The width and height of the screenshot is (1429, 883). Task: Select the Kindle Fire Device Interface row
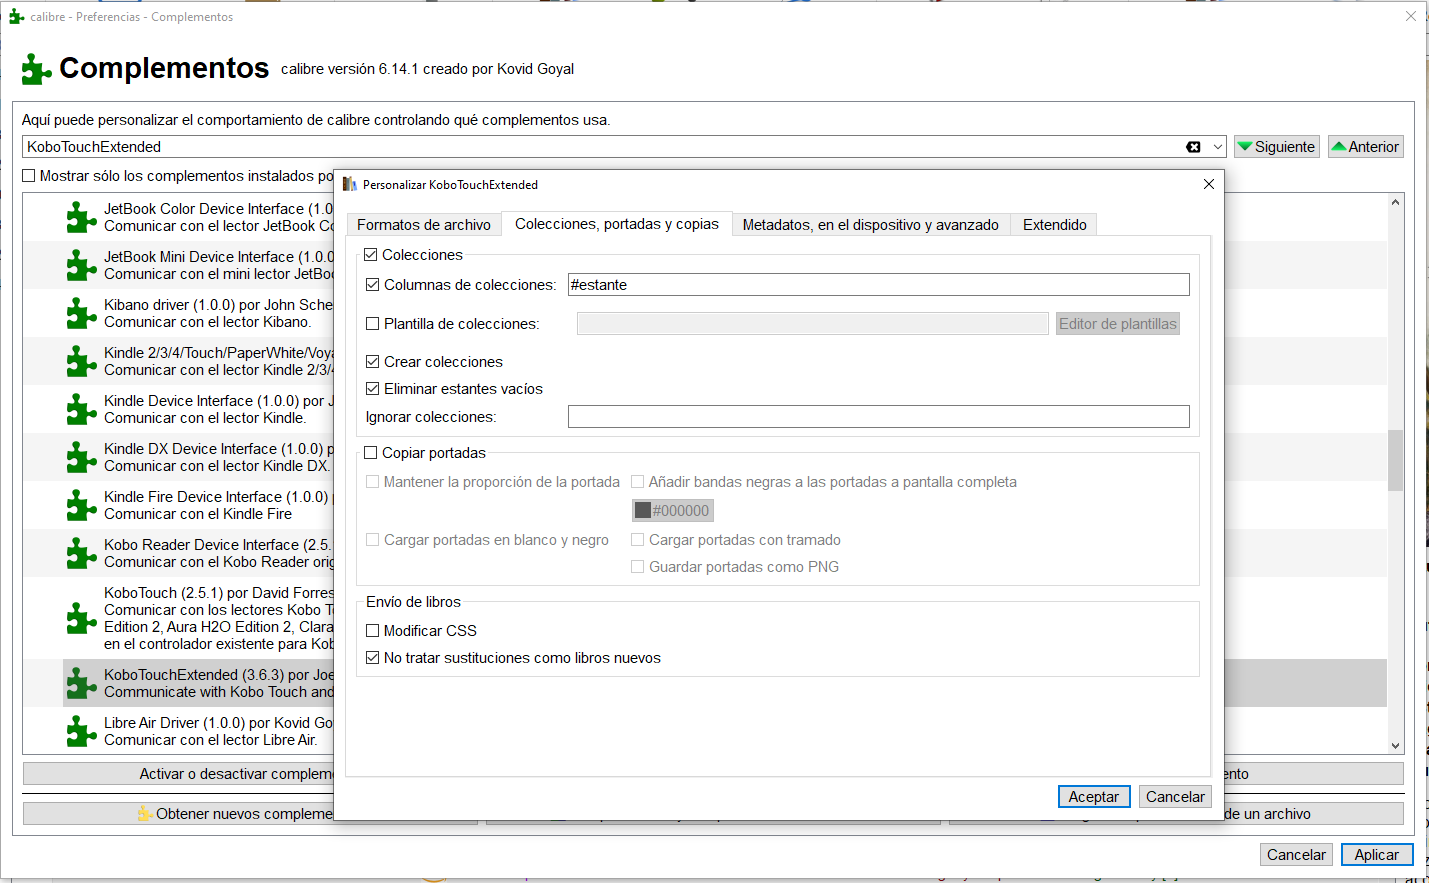pyautogui.click(x=725, y=505)
